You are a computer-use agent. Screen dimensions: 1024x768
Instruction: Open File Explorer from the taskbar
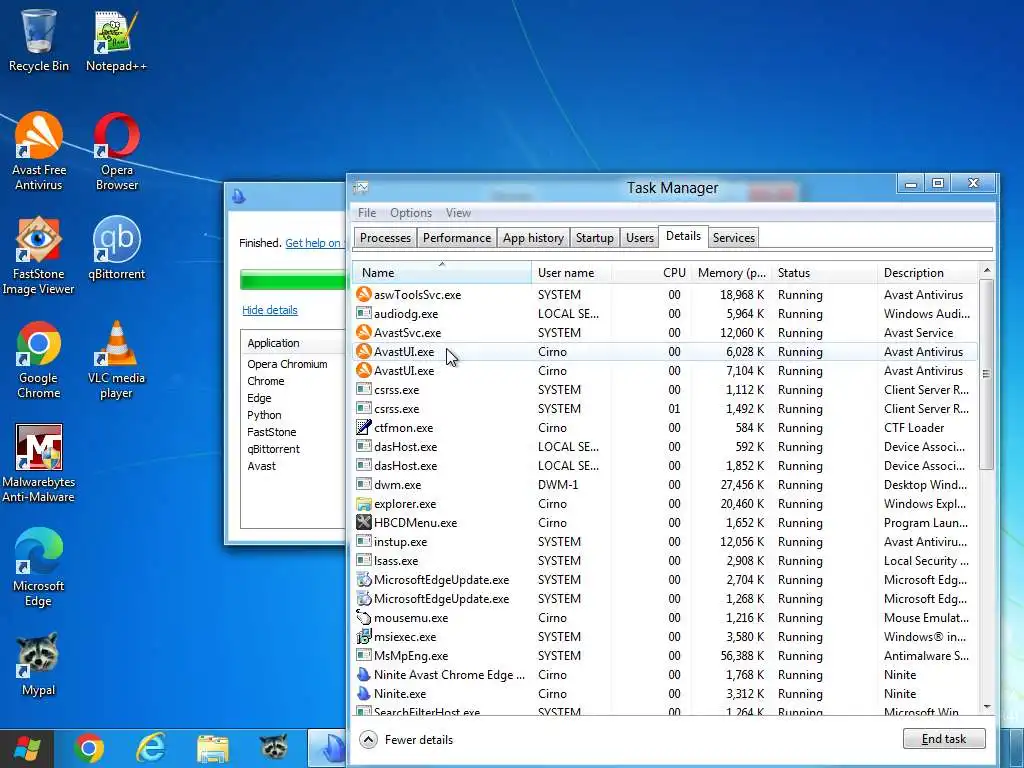(x=213, y=748)
